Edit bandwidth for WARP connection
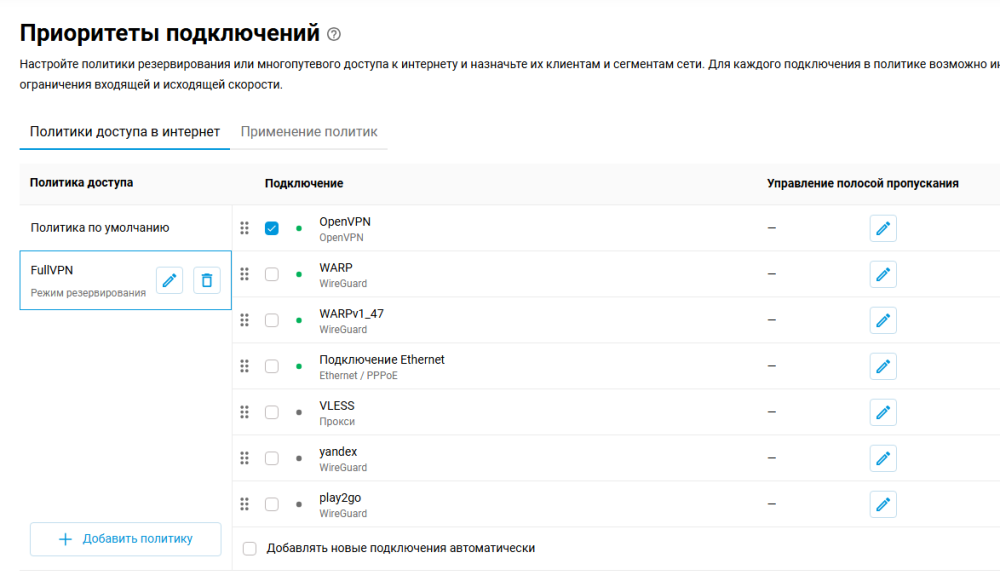This screenshot has width=1000, height=587. click(883, 274)
